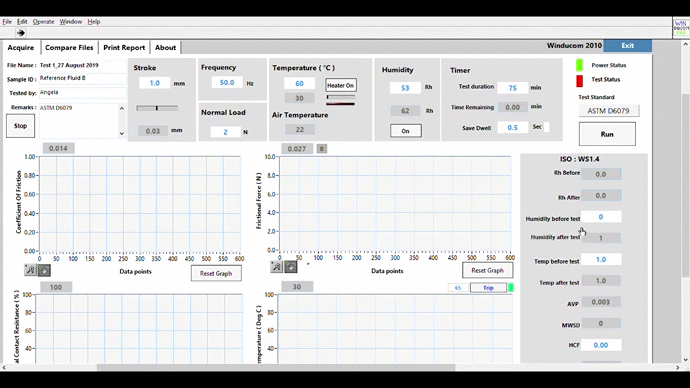The image size is (690, 388).
Task: Click the frictional force 0.027 reading
Action: (x=297, y=149)
